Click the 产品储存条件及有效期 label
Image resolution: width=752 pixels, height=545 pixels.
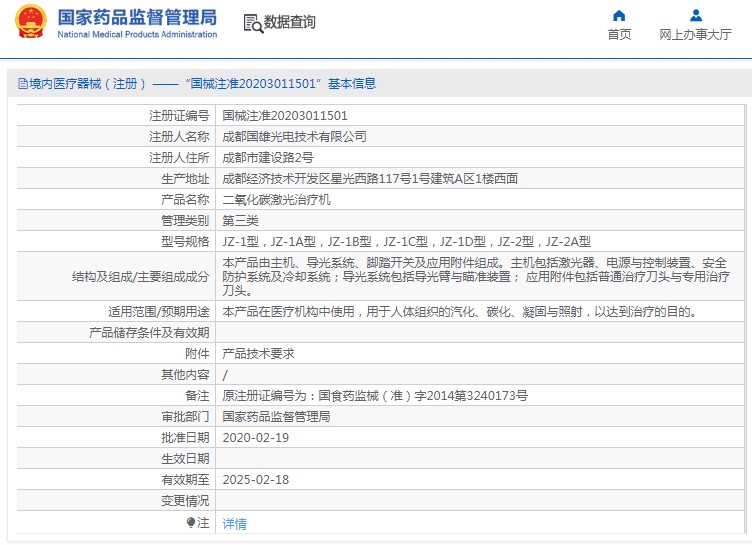[149, 333]
